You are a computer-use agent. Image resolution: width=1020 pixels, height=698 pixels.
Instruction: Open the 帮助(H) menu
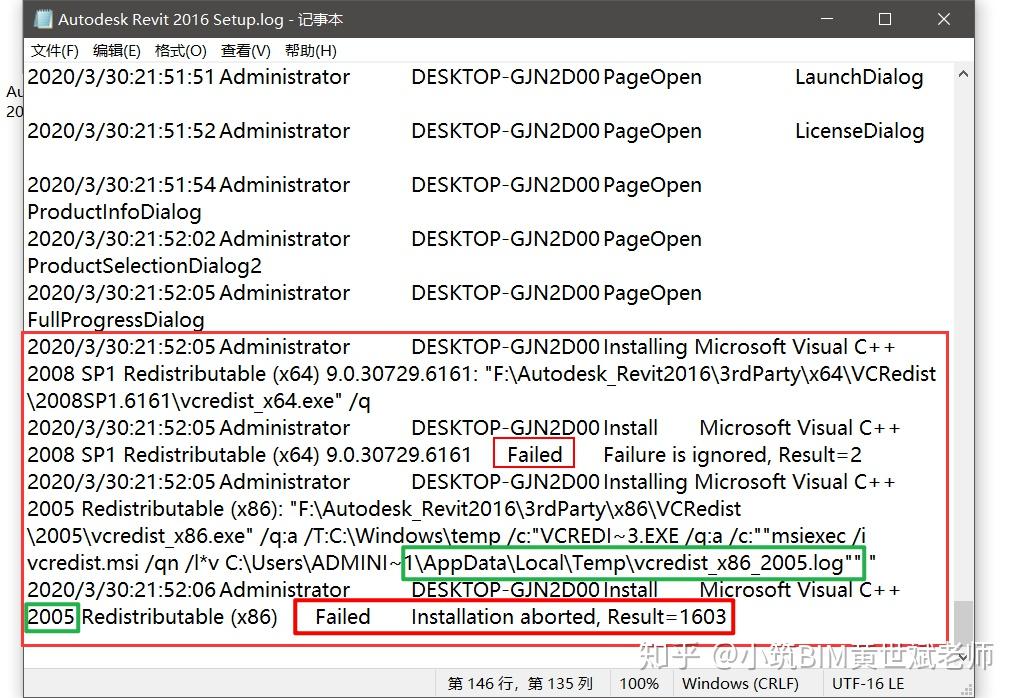coord(310,51)
